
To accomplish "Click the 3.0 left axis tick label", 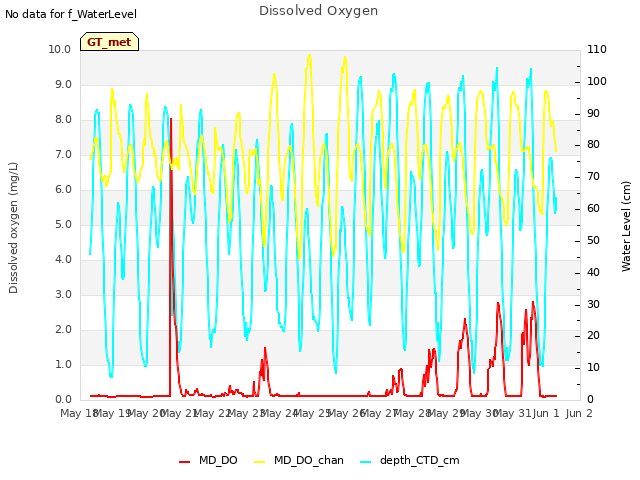I will (63, 294).
